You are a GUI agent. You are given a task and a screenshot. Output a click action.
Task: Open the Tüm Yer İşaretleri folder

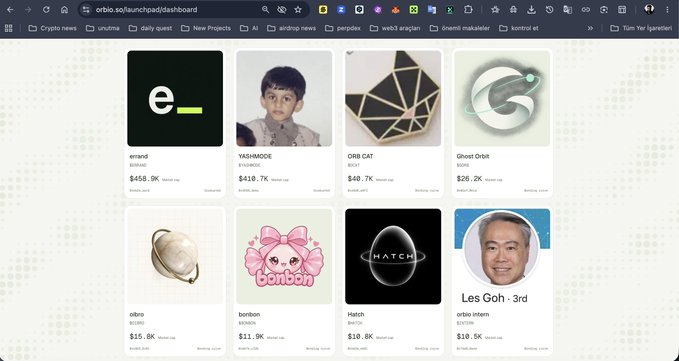click(641, 28)
